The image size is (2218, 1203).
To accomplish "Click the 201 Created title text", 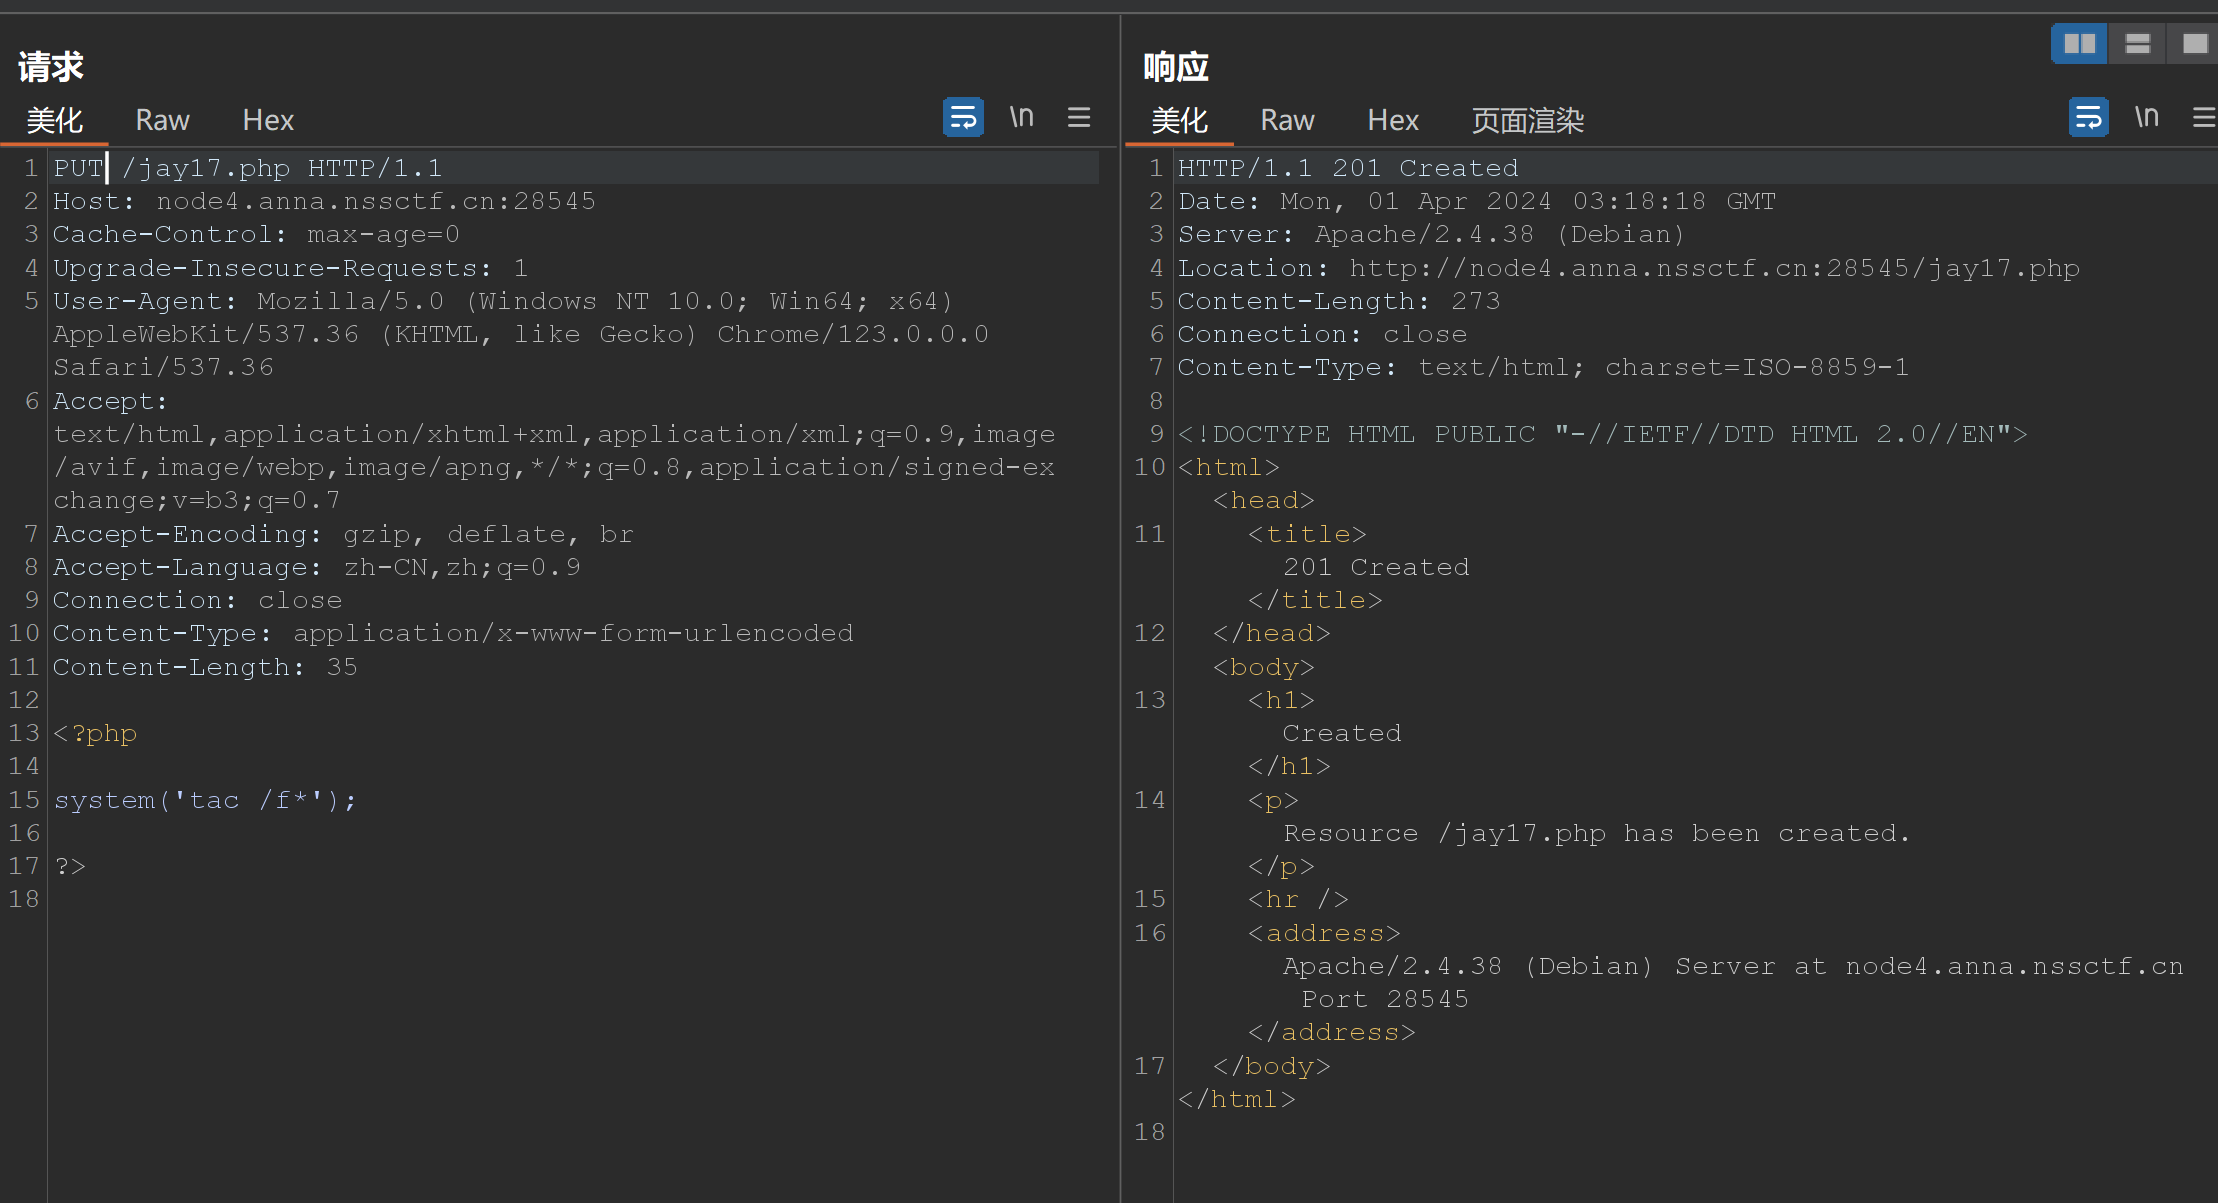I will pyautogui.click(x=1376, y=567).
